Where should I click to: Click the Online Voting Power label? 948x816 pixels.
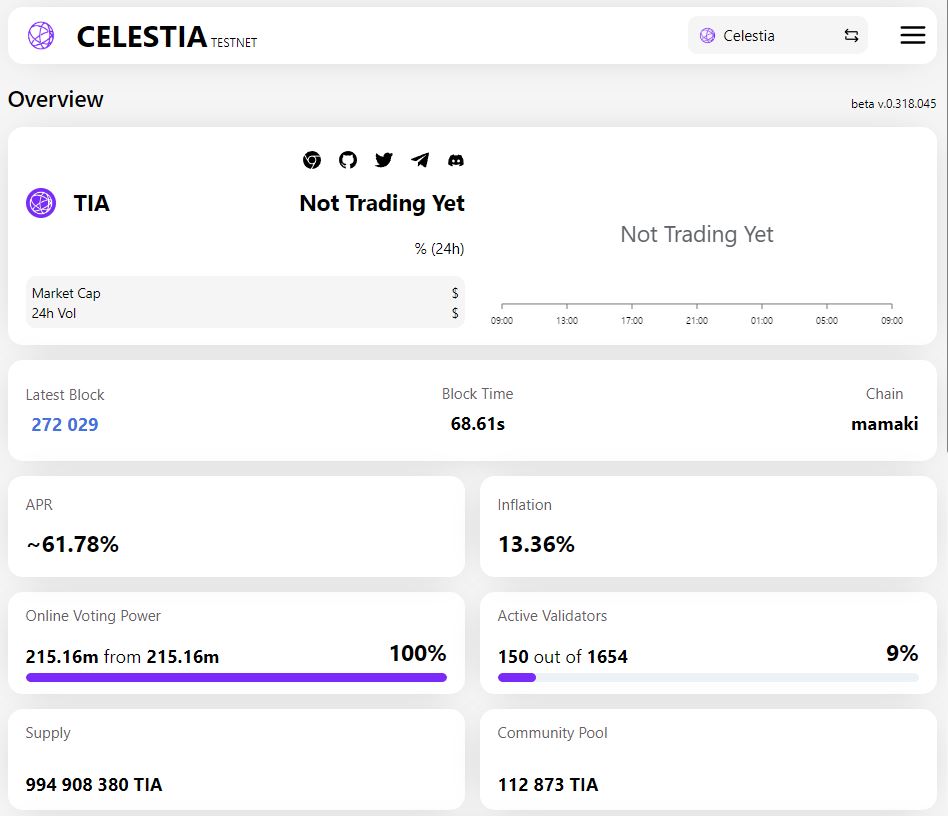tap(93, 615)
